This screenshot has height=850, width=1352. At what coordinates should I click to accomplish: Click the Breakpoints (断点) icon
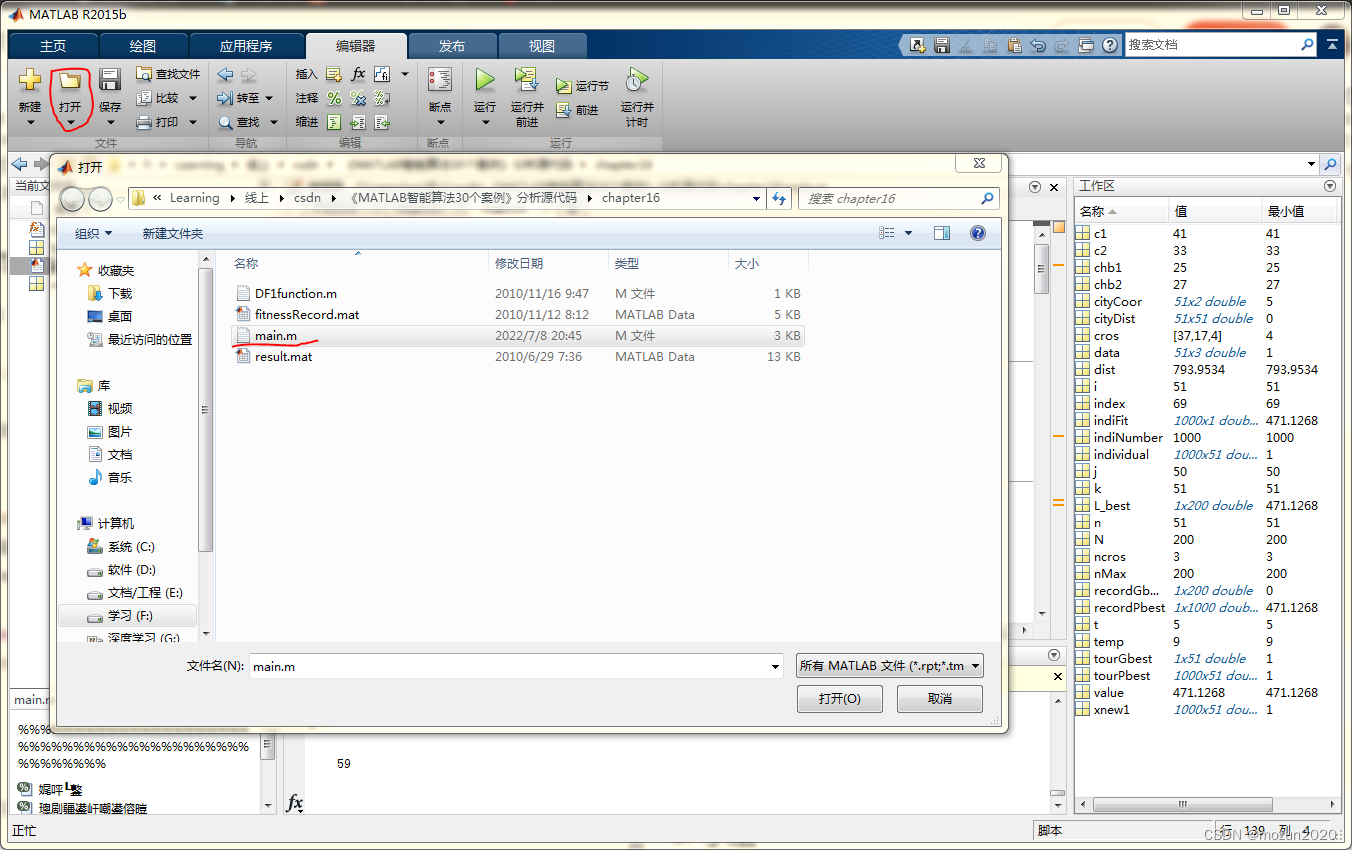point(440,81)
